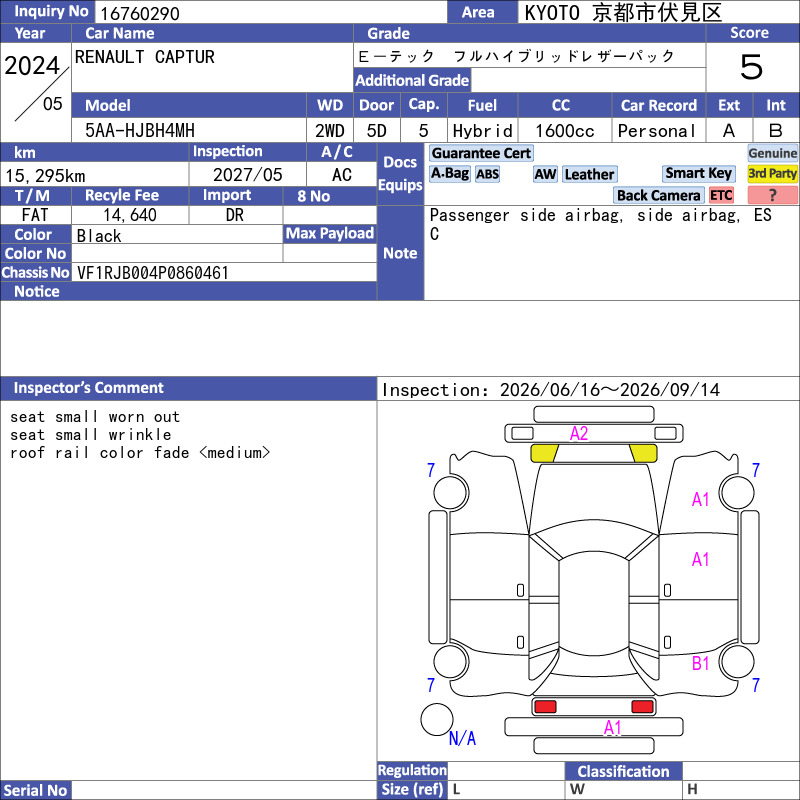Click the Leather equipment badge
Screen dimensions: 800x800
coord(590,174)
